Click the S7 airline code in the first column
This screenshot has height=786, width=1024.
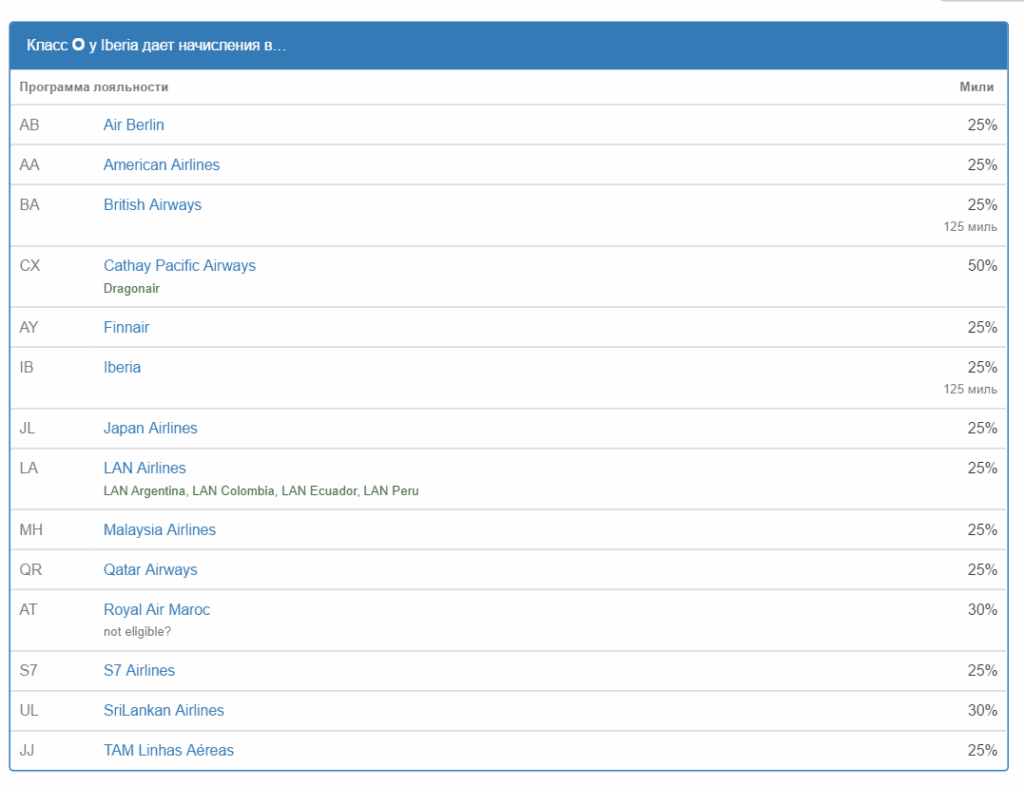point(28,670)
